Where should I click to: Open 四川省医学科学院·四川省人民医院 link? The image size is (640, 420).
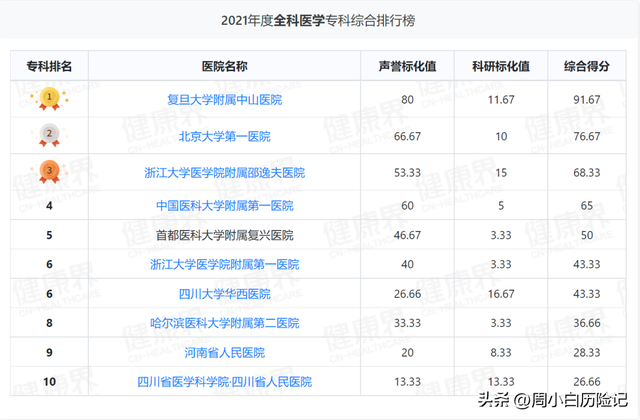[x=224, y=382]
